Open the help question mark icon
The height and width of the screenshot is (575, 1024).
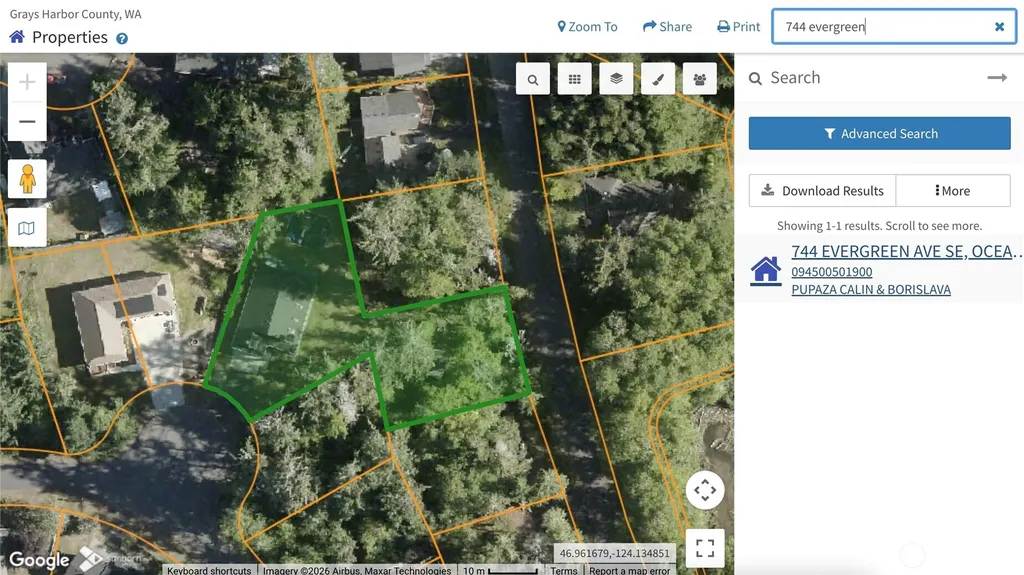click(121, 39)
